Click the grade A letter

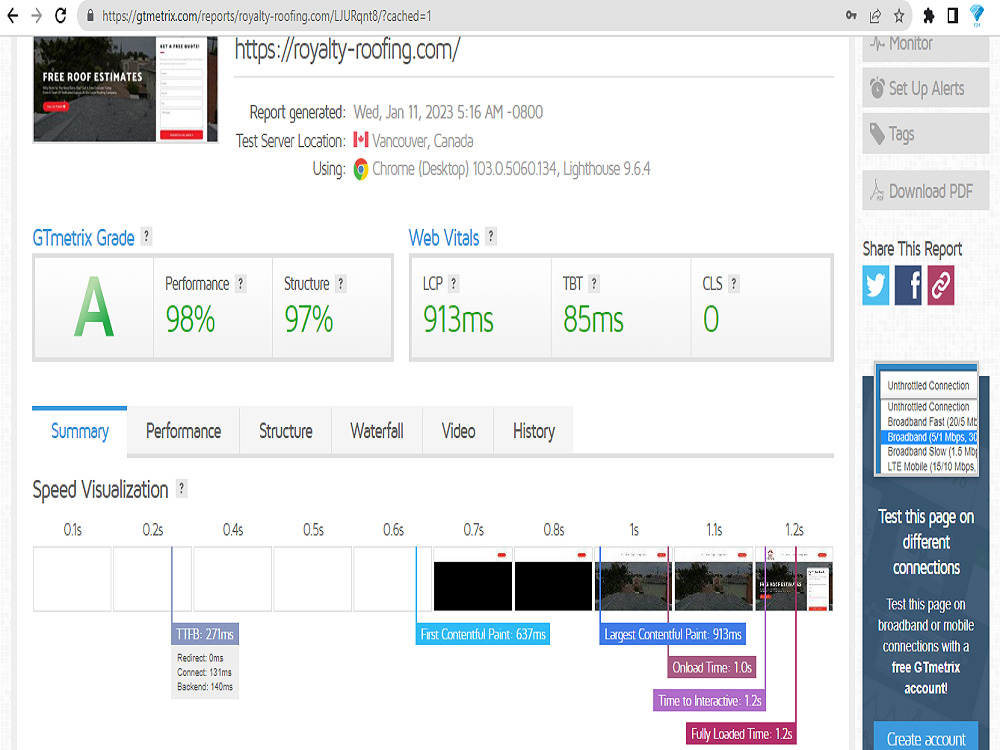[94, 307]
